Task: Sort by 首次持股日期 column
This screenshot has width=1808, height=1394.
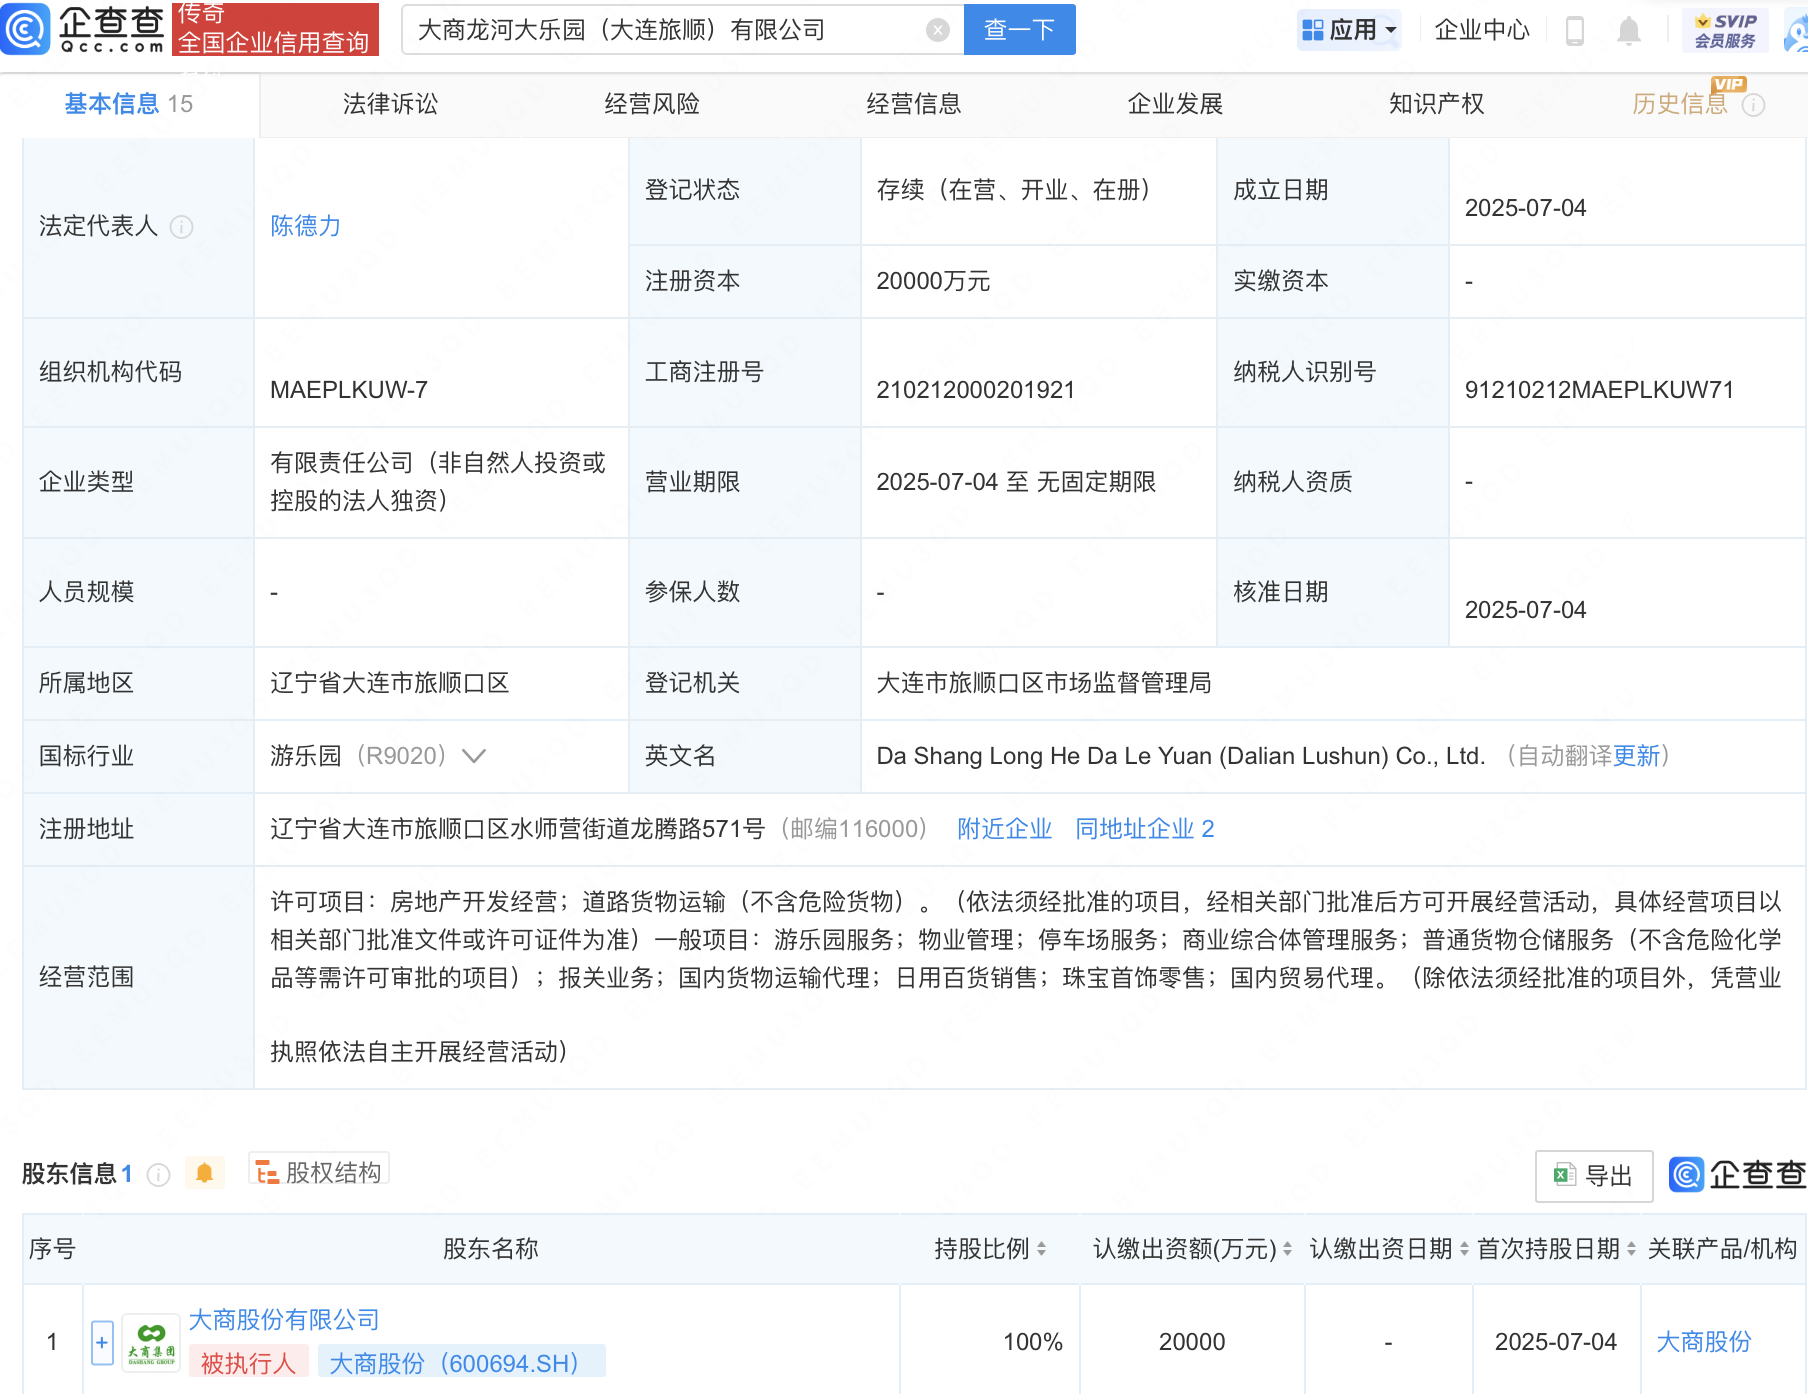Action: point(1631,1249)
